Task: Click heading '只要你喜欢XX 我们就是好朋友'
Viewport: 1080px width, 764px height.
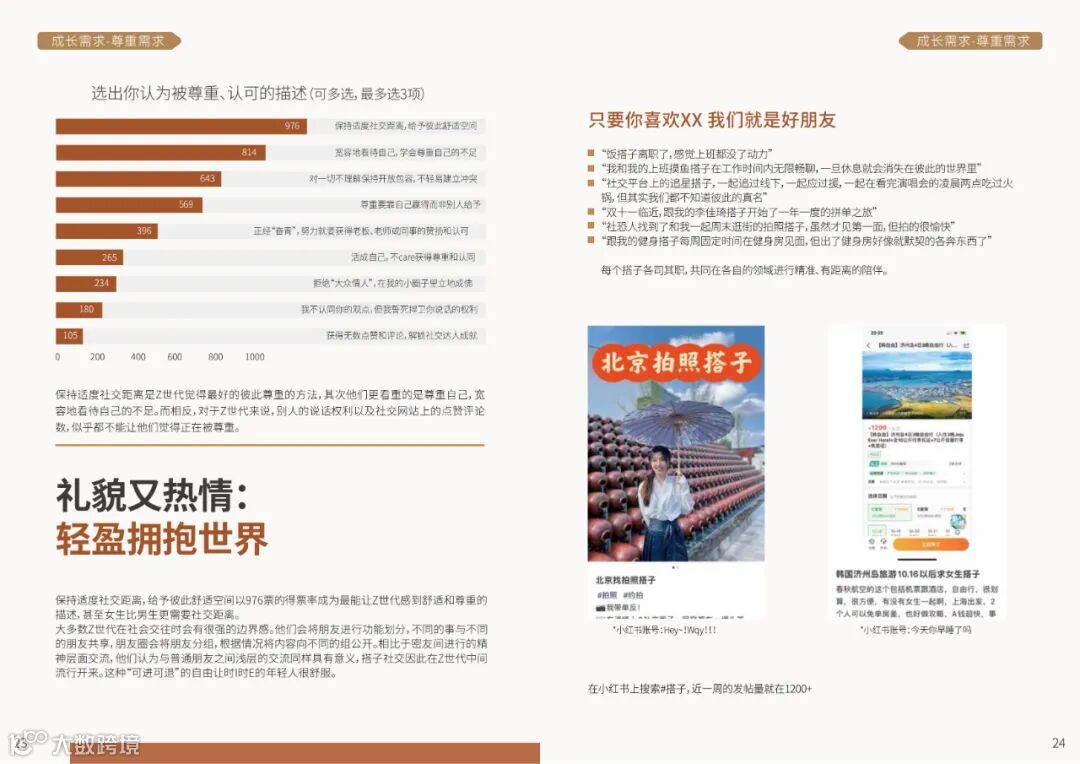Action: [712, 120]
